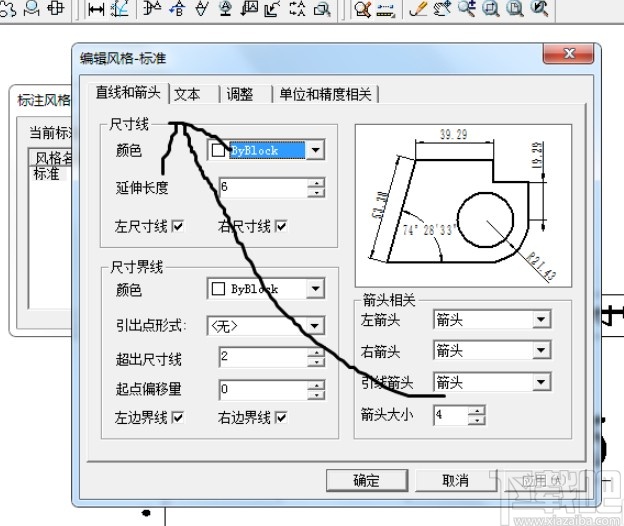Switch to the 单位和精度相关 tab
The height and width of the screenshot is (526, 624).
pos(325,95)
